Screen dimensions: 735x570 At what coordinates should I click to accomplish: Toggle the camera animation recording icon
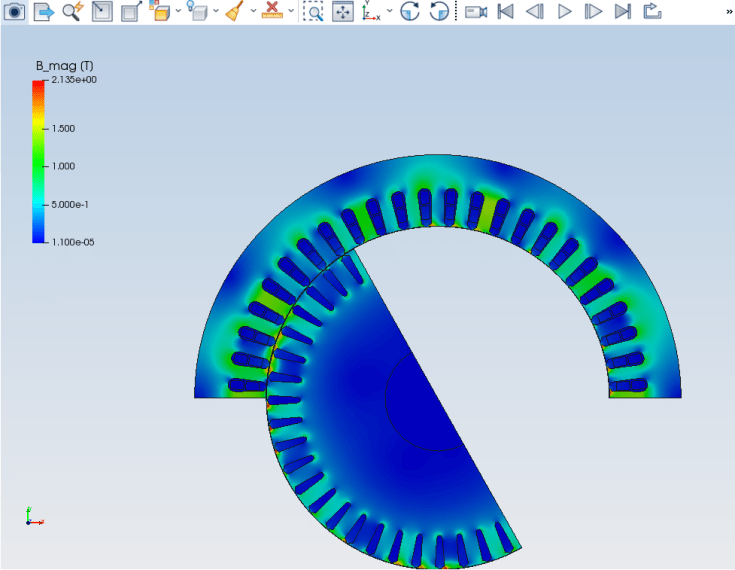point(476,11)
